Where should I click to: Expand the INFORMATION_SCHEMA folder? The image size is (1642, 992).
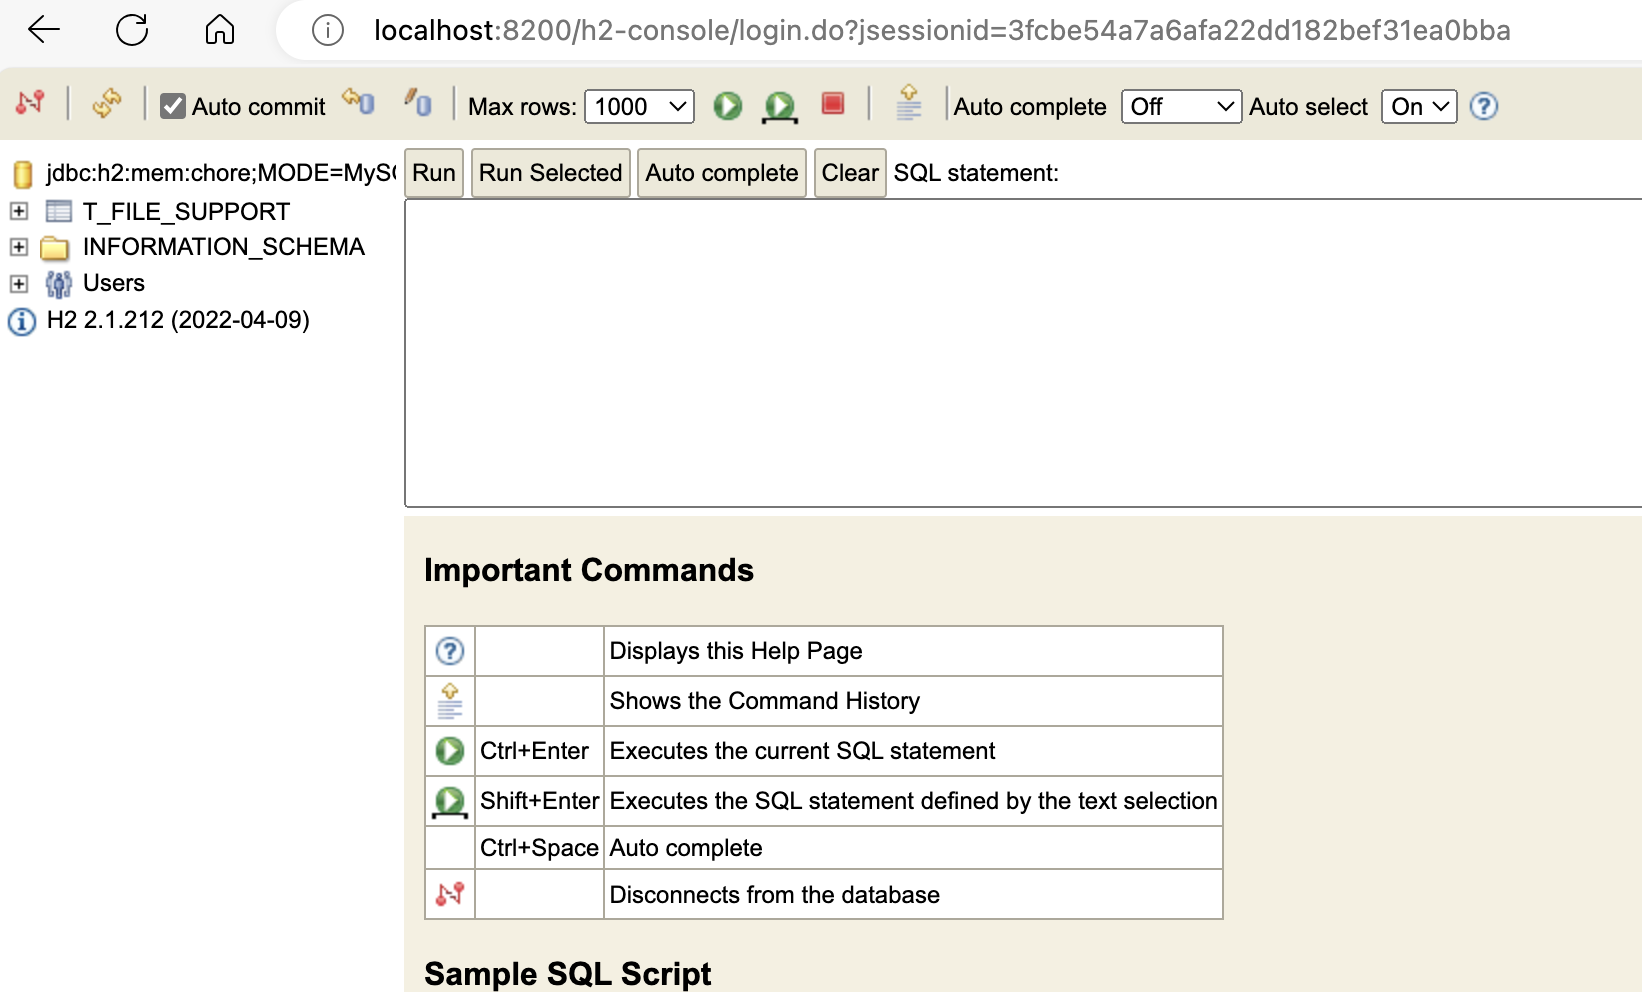click(19, 247)
